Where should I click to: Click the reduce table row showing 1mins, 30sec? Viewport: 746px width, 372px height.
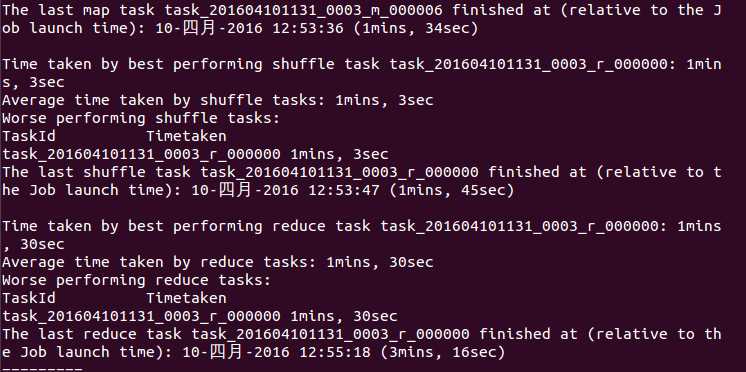200,316
